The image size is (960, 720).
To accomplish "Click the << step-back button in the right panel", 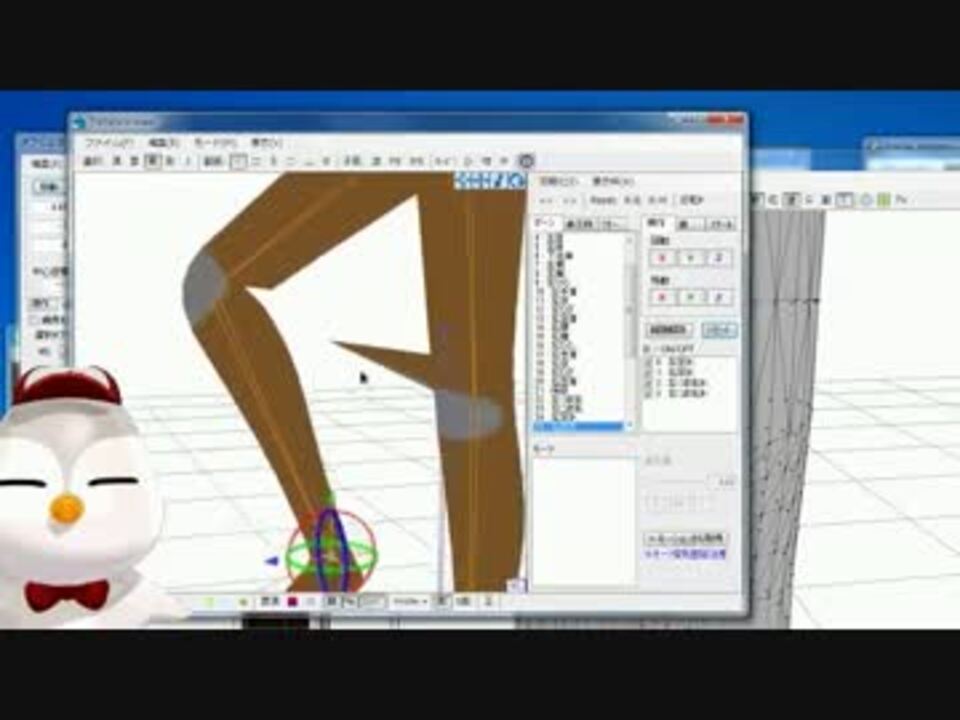I will [548, 200].
